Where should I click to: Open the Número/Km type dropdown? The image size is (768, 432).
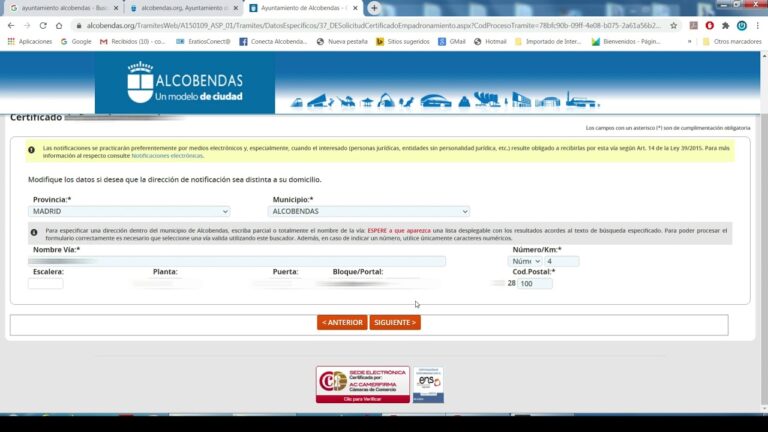point(525,261)
